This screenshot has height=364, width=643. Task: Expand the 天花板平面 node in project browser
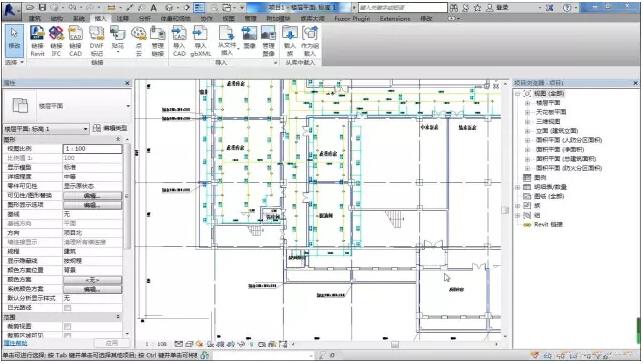click(528, 112)
